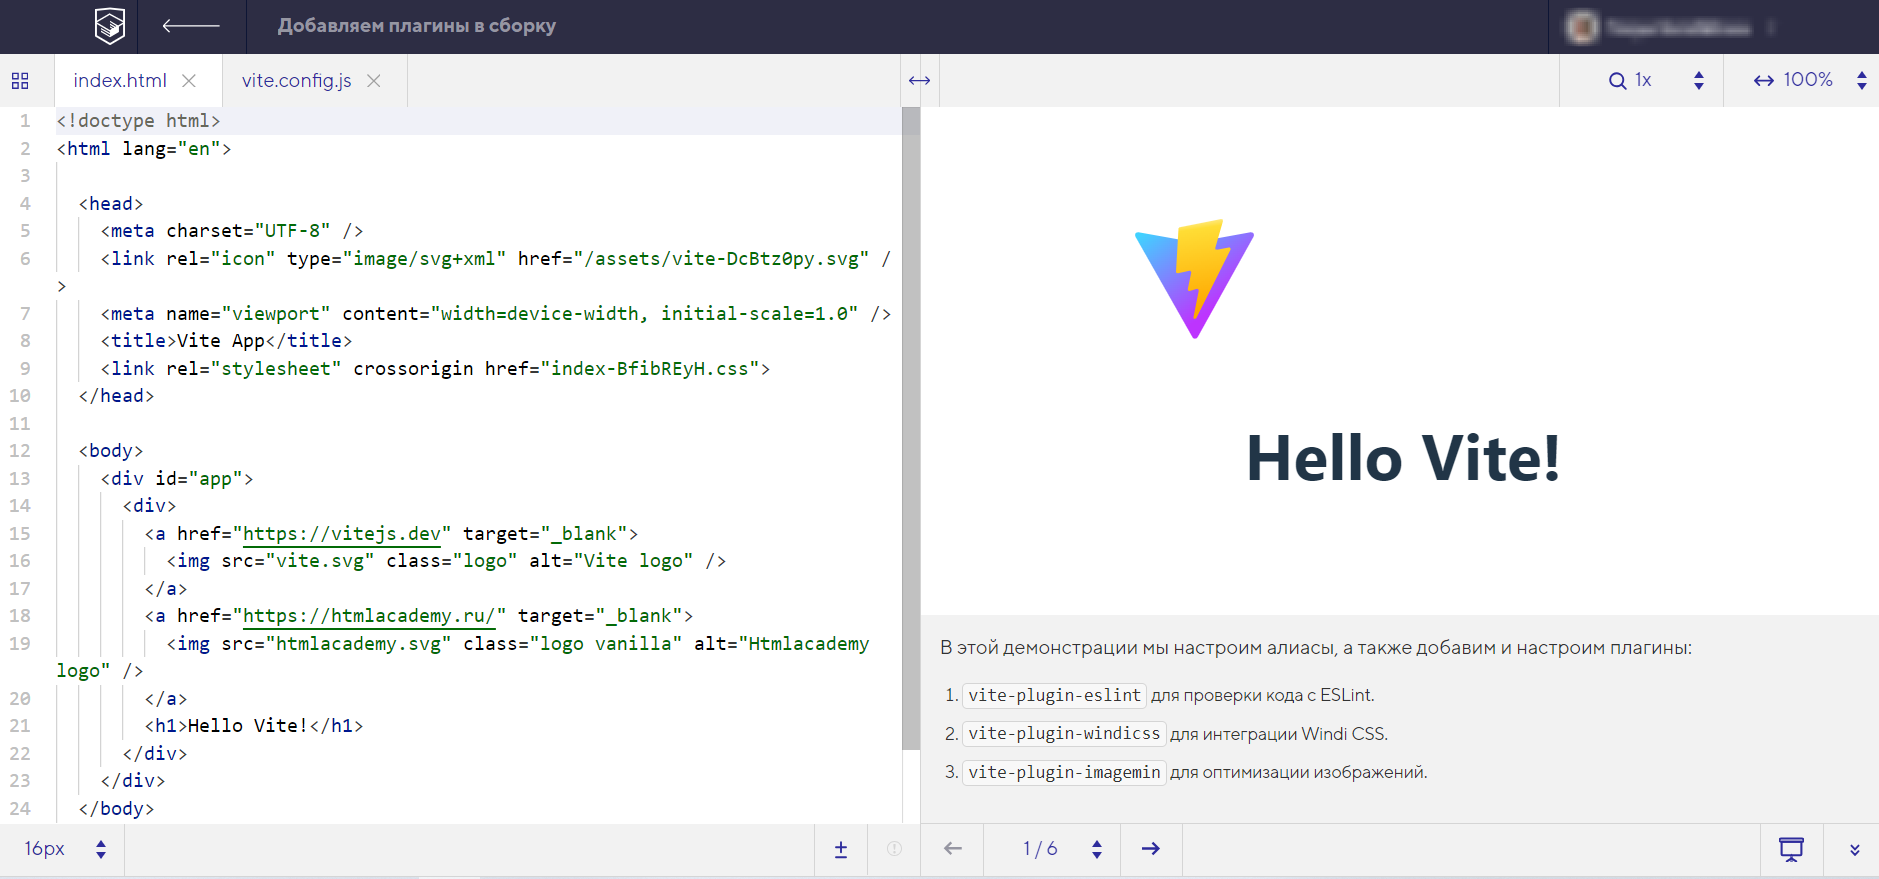
Task: Click the 100% width stepper arrows
Action: [1862, 80]
